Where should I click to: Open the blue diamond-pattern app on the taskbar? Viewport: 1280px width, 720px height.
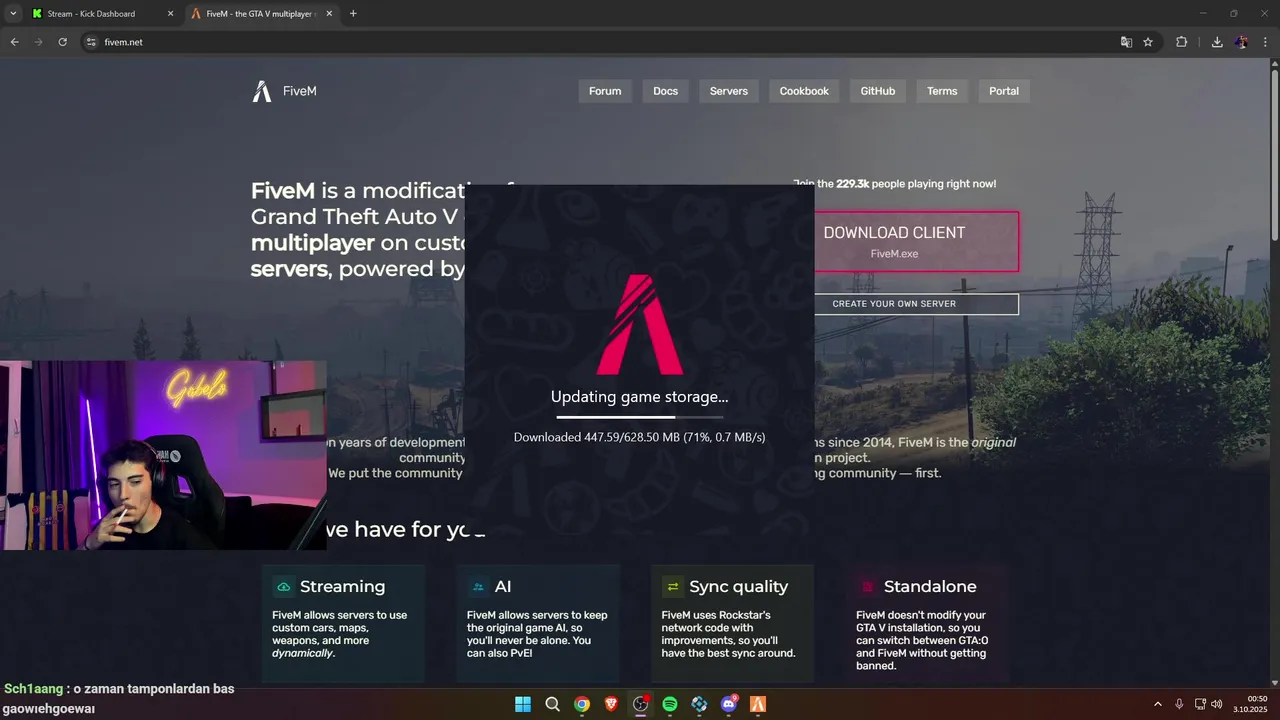[x=699, y=704]
